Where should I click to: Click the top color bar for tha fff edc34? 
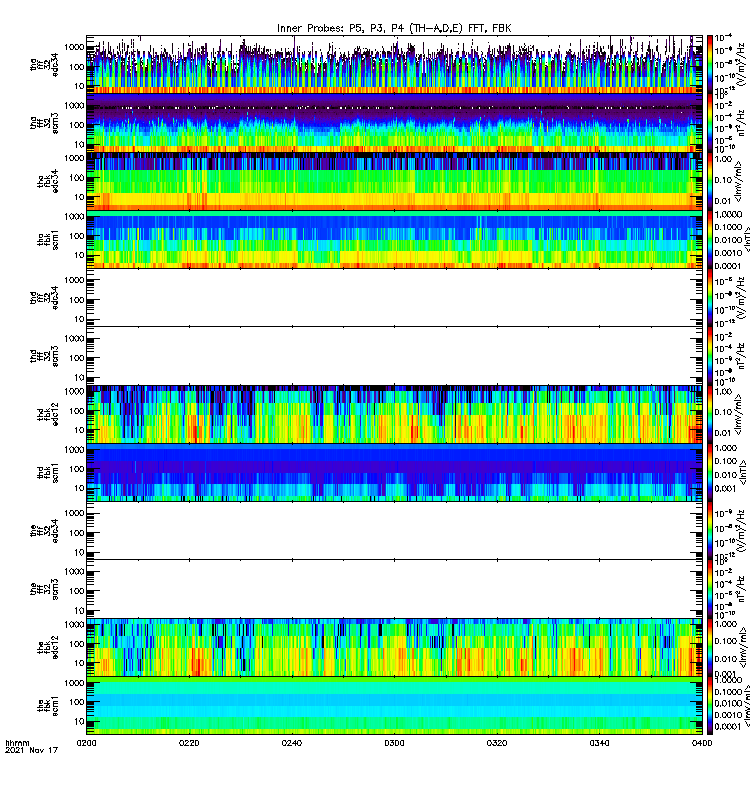(x=710, y=64)
